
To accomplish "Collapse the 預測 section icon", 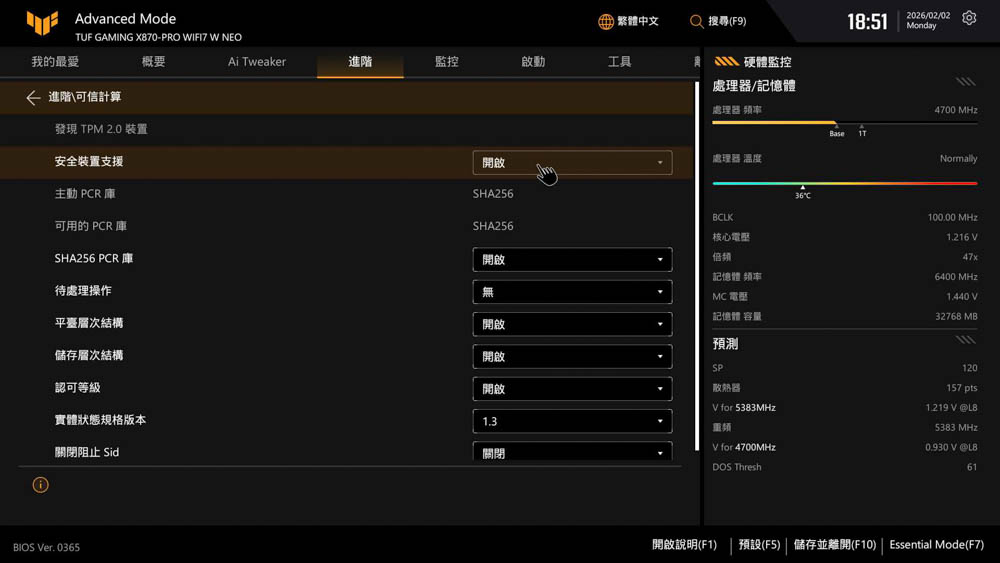I will (965, 341).
